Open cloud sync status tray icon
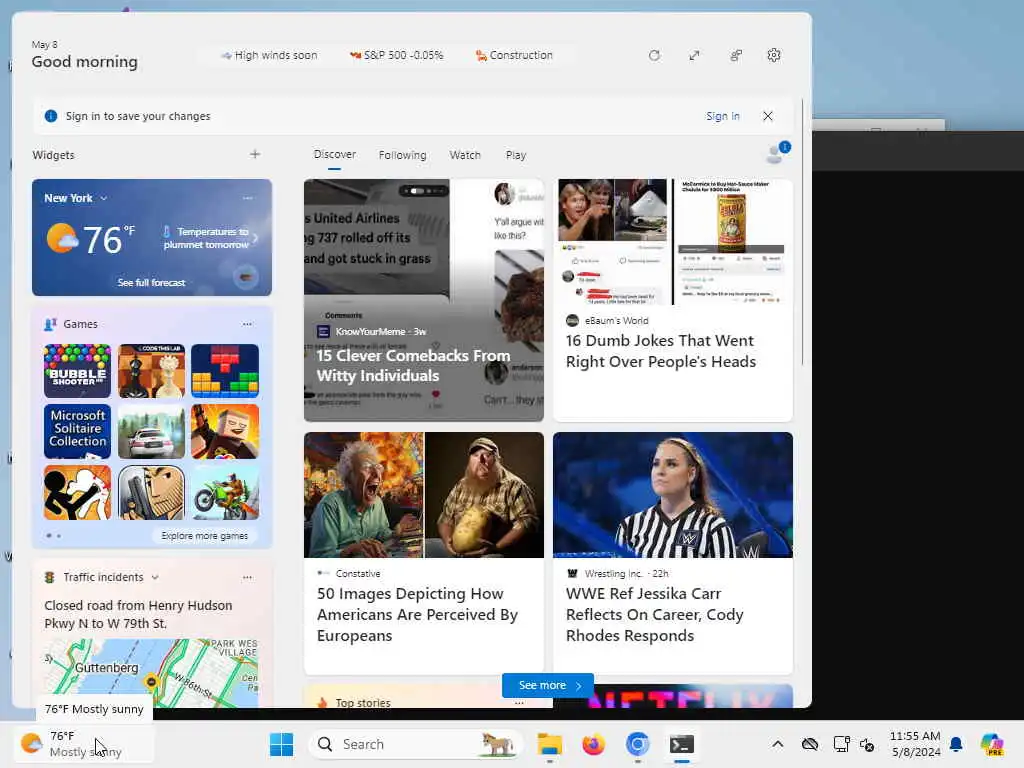 (810, 744)
